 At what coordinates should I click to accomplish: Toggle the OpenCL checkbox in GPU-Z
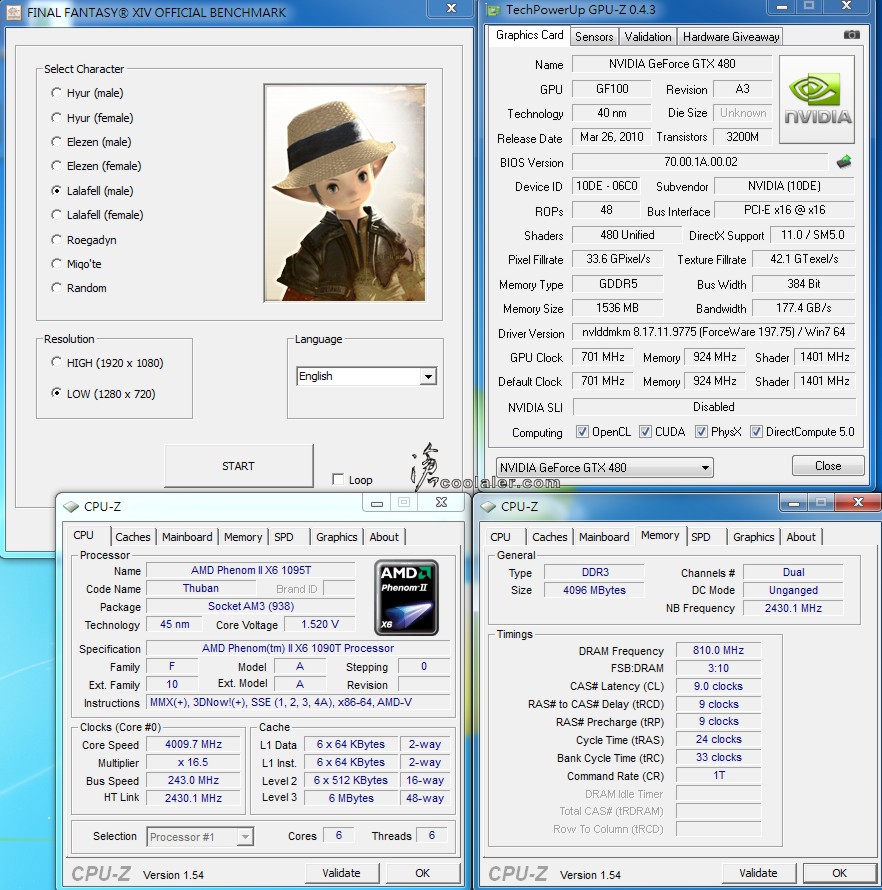582,432
